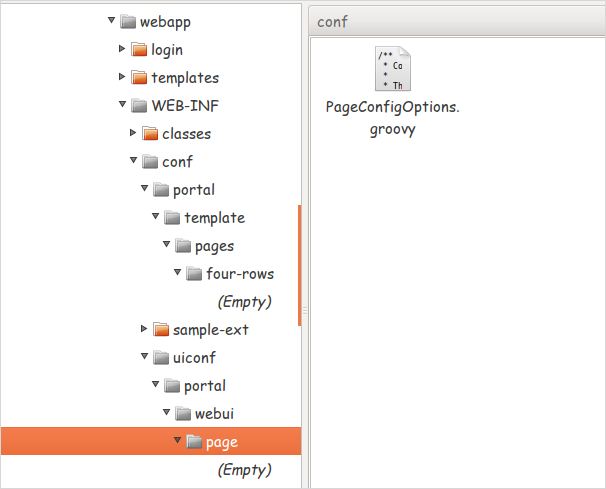Expand the templates folder disclosure arrow
This screenshot has width=606, height=489.
pos(122,77)
